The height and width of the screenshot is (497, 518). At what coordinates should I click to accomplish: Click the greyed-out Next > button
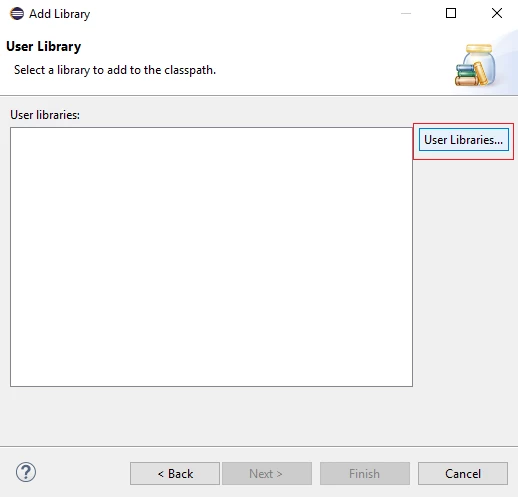[267, 473]
